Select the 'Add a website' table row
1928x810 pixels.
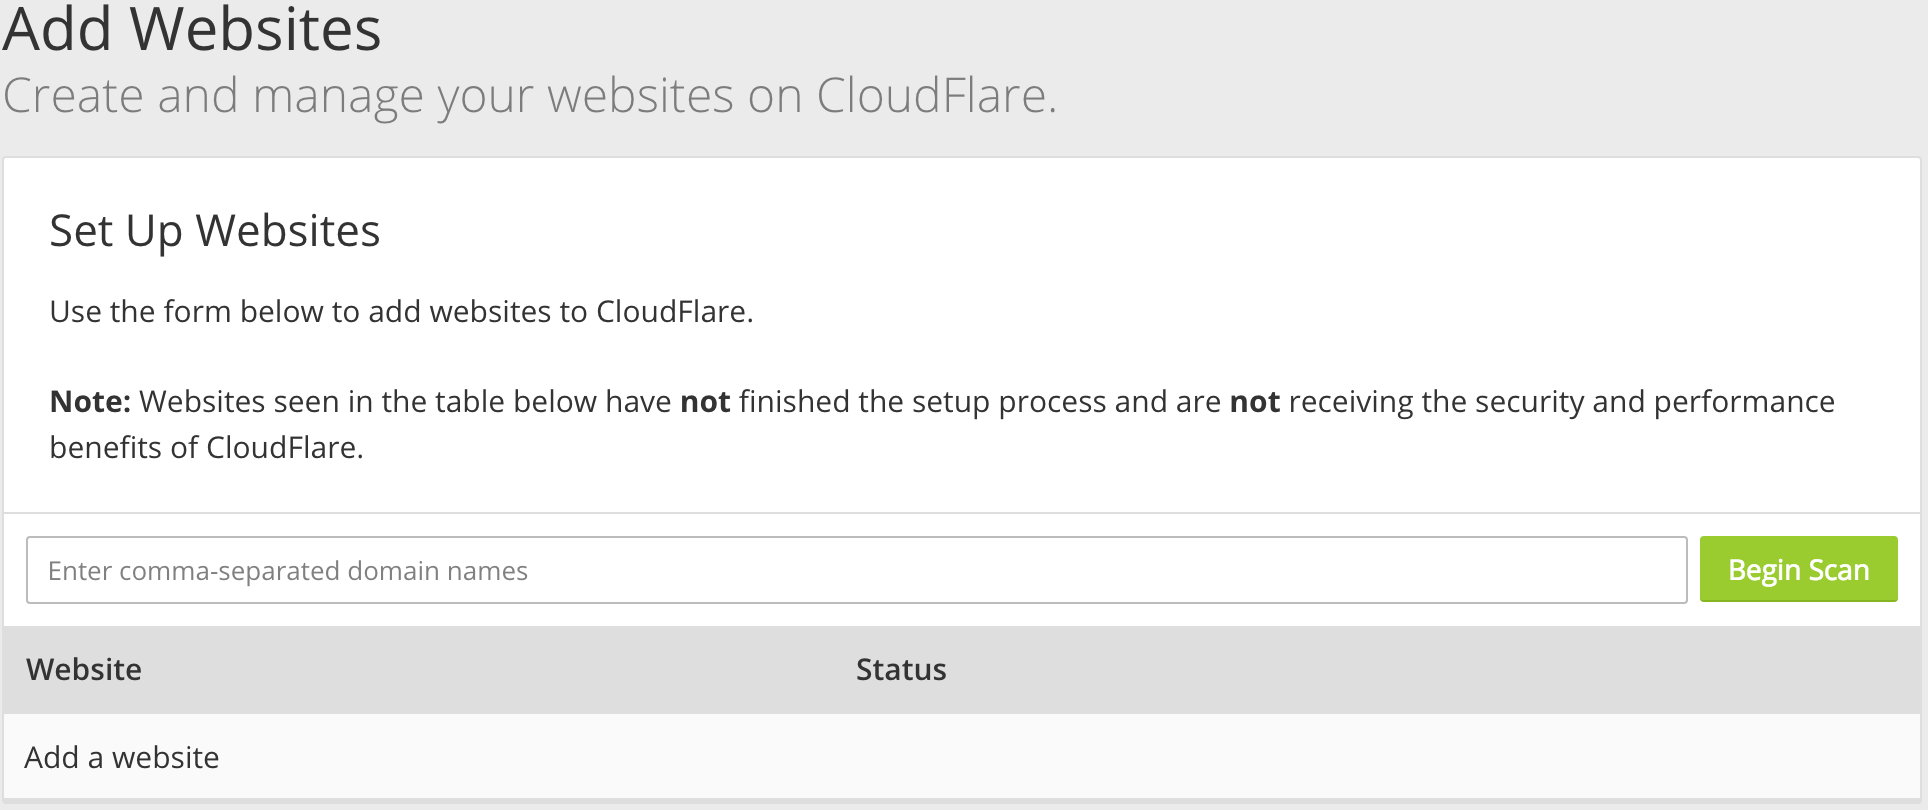(x=962, y=757)
